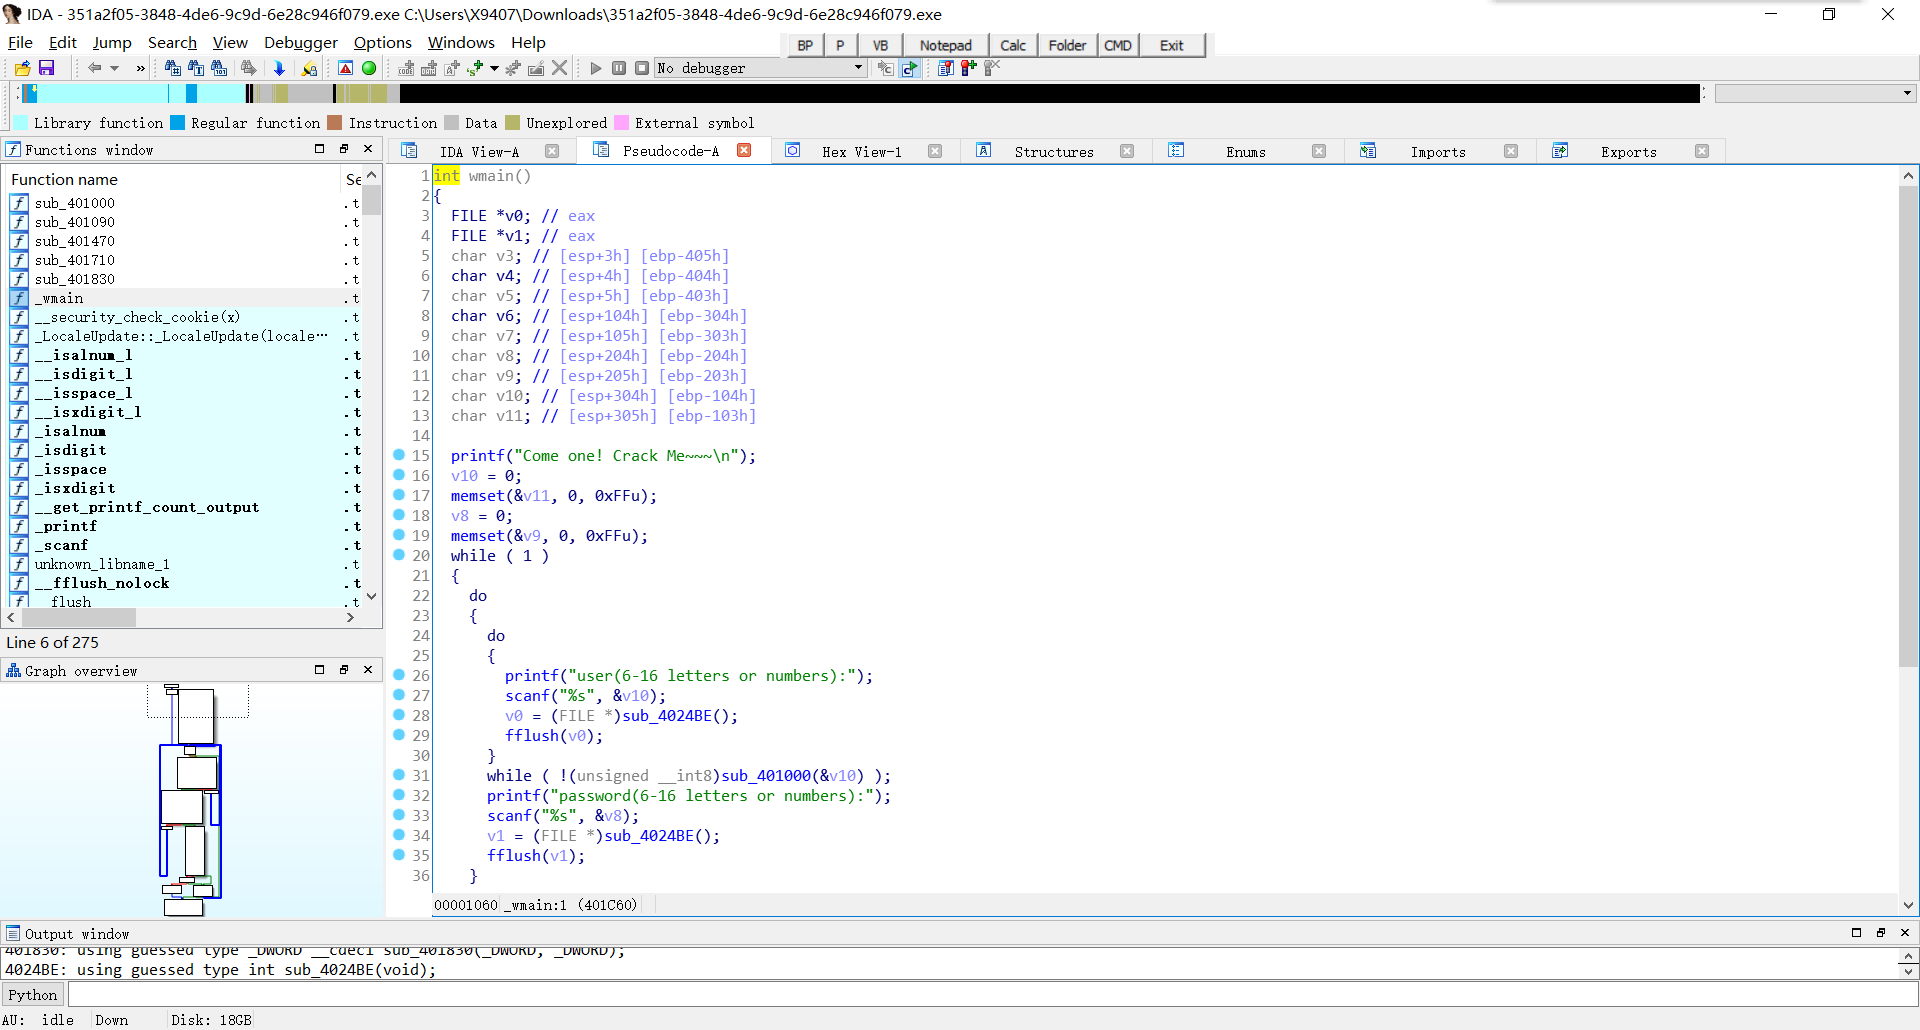Start process with the play icon

click(596, 68)
